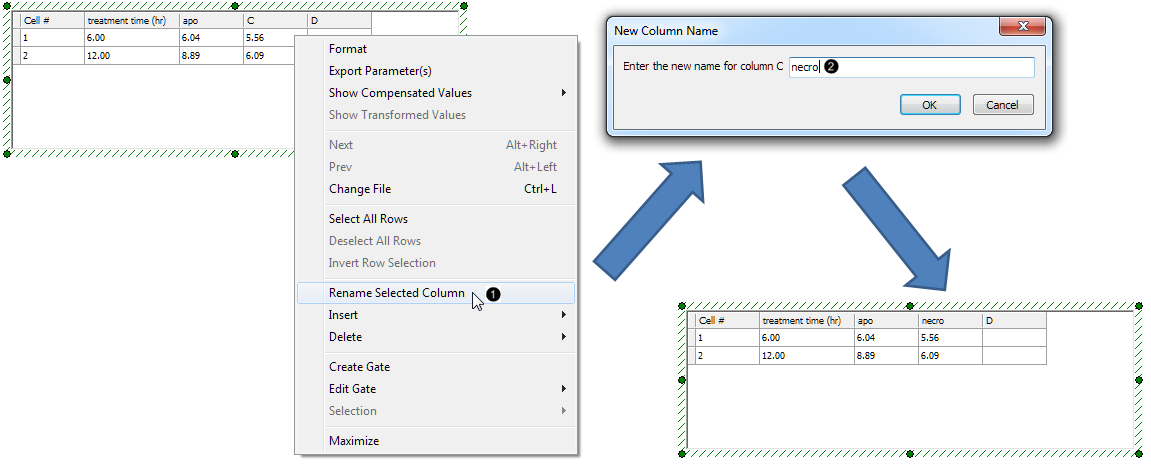Expand Show Compensated Values submenu
The image size is (1151, 469).
400,93
